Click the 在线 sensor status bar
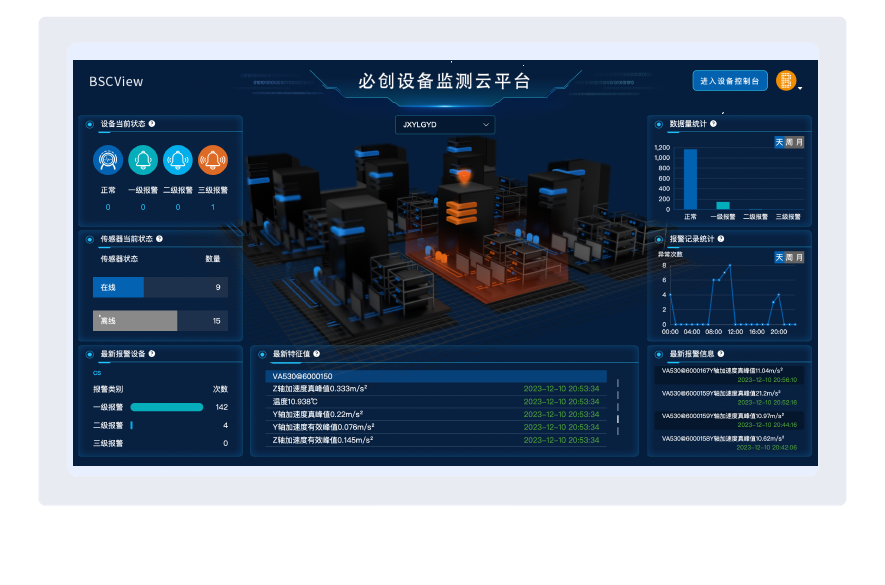The height and width of the screenshot is (585, 885). [x=118, y=288]
